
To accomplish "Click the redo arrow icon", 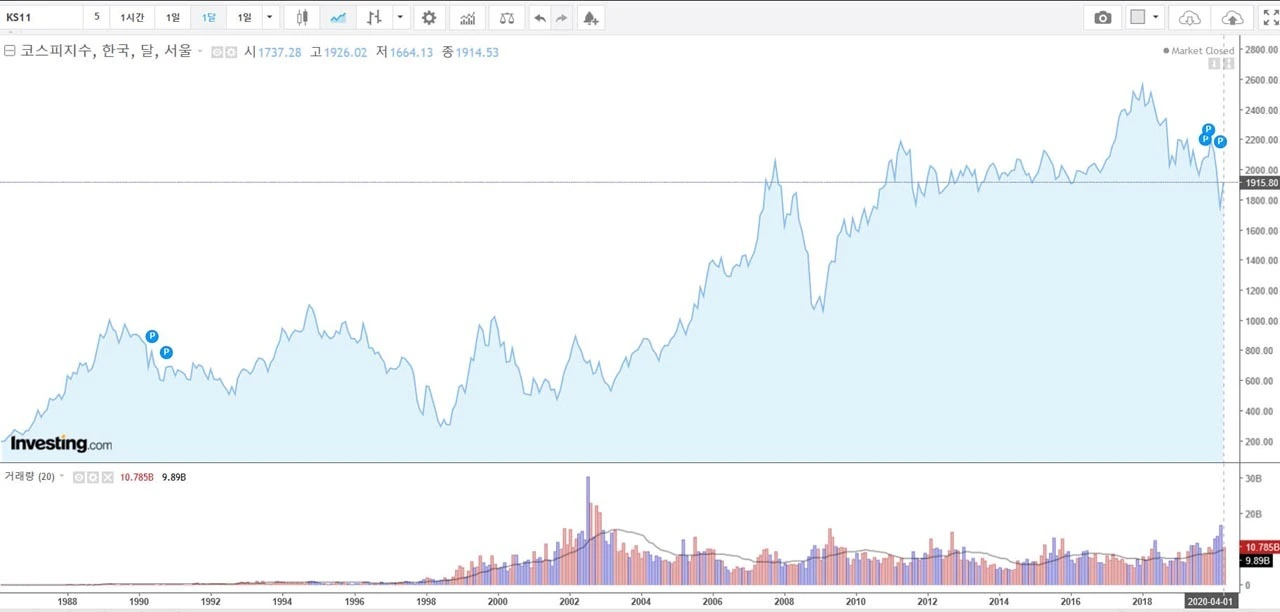I will [x=562, y=17].
